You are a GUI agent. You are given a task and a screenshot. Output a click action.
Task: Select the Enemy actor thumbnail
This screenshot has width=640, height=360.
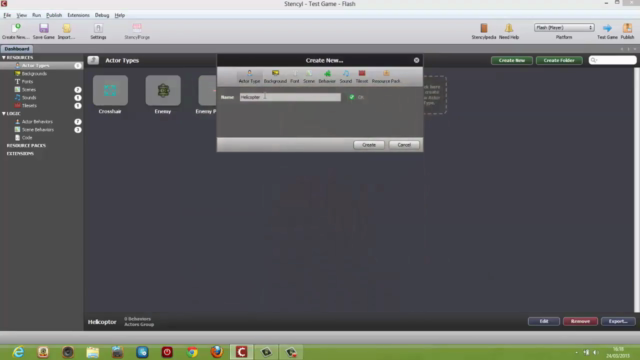tap(163, 90)
